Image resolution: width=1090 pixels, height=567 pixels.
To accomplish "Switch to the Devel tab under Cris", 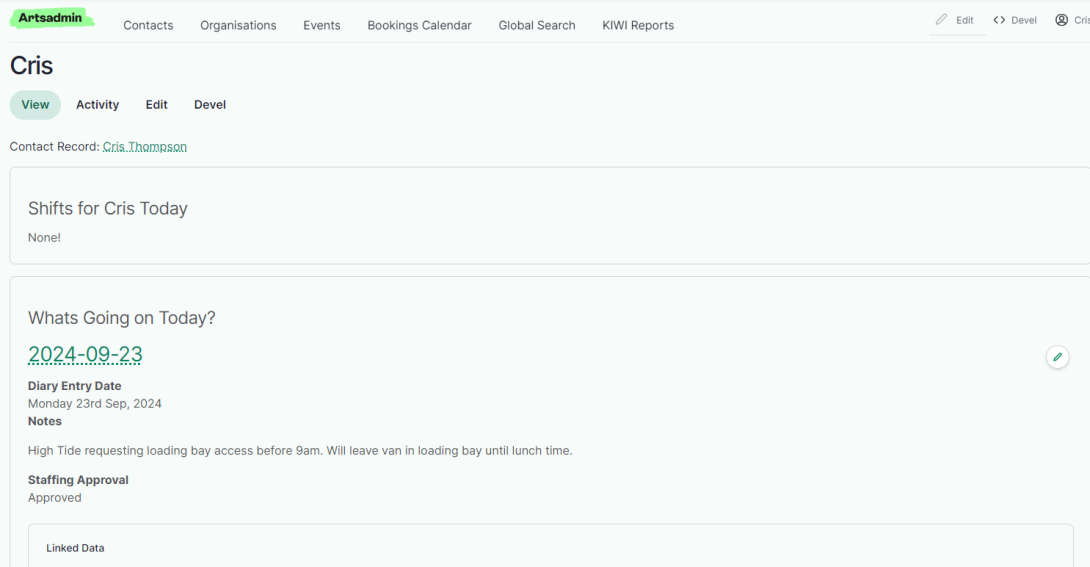I will 210,105.
